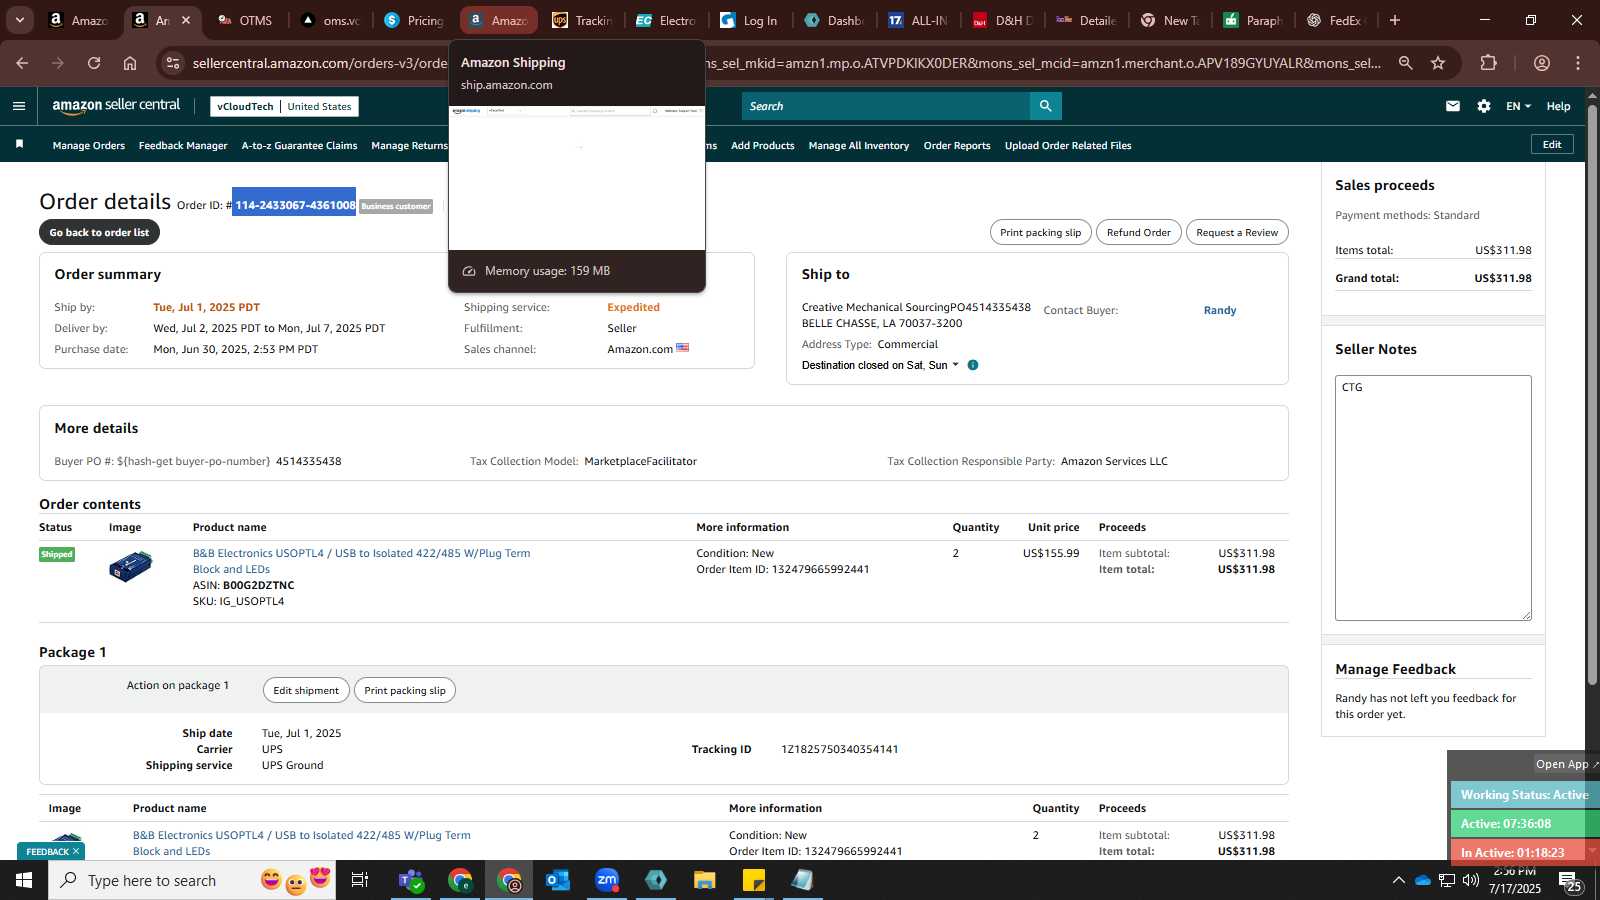Click top Print packing slip button
1600x900 pixels.
point(1040,232)
